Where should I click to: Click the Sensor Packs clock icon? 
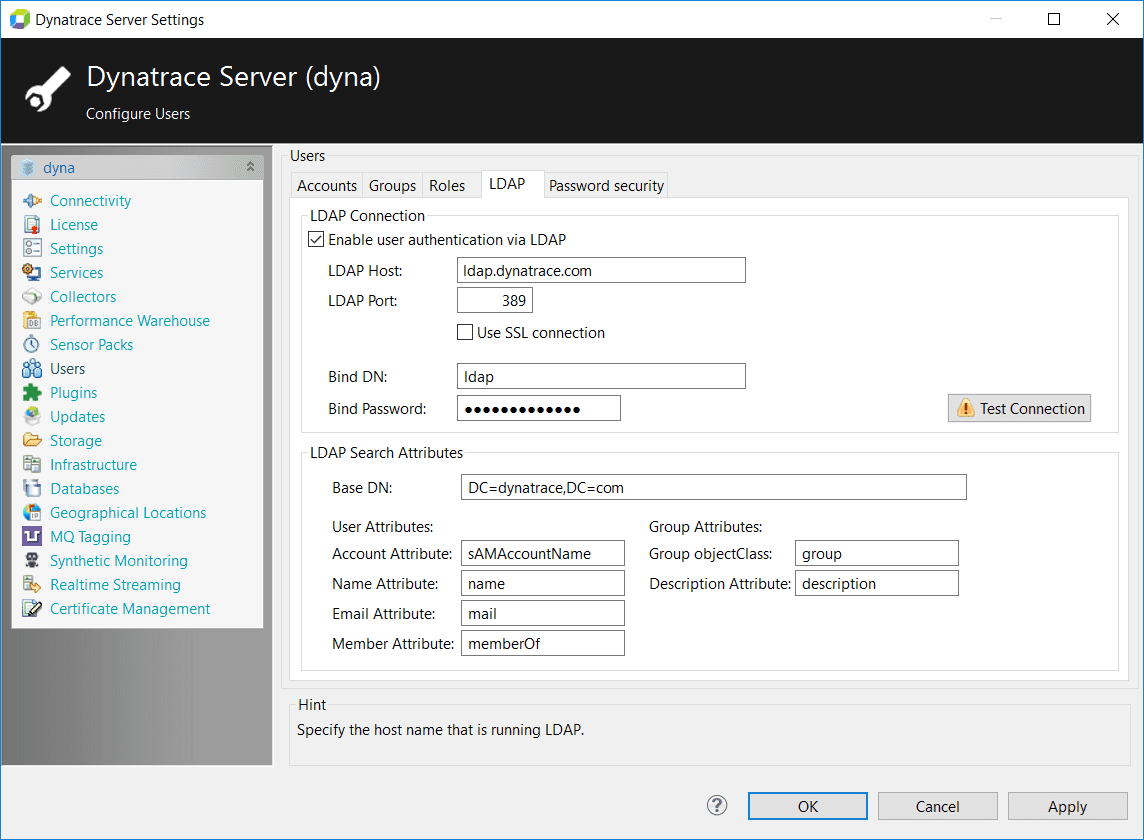(x=32, y=344)
